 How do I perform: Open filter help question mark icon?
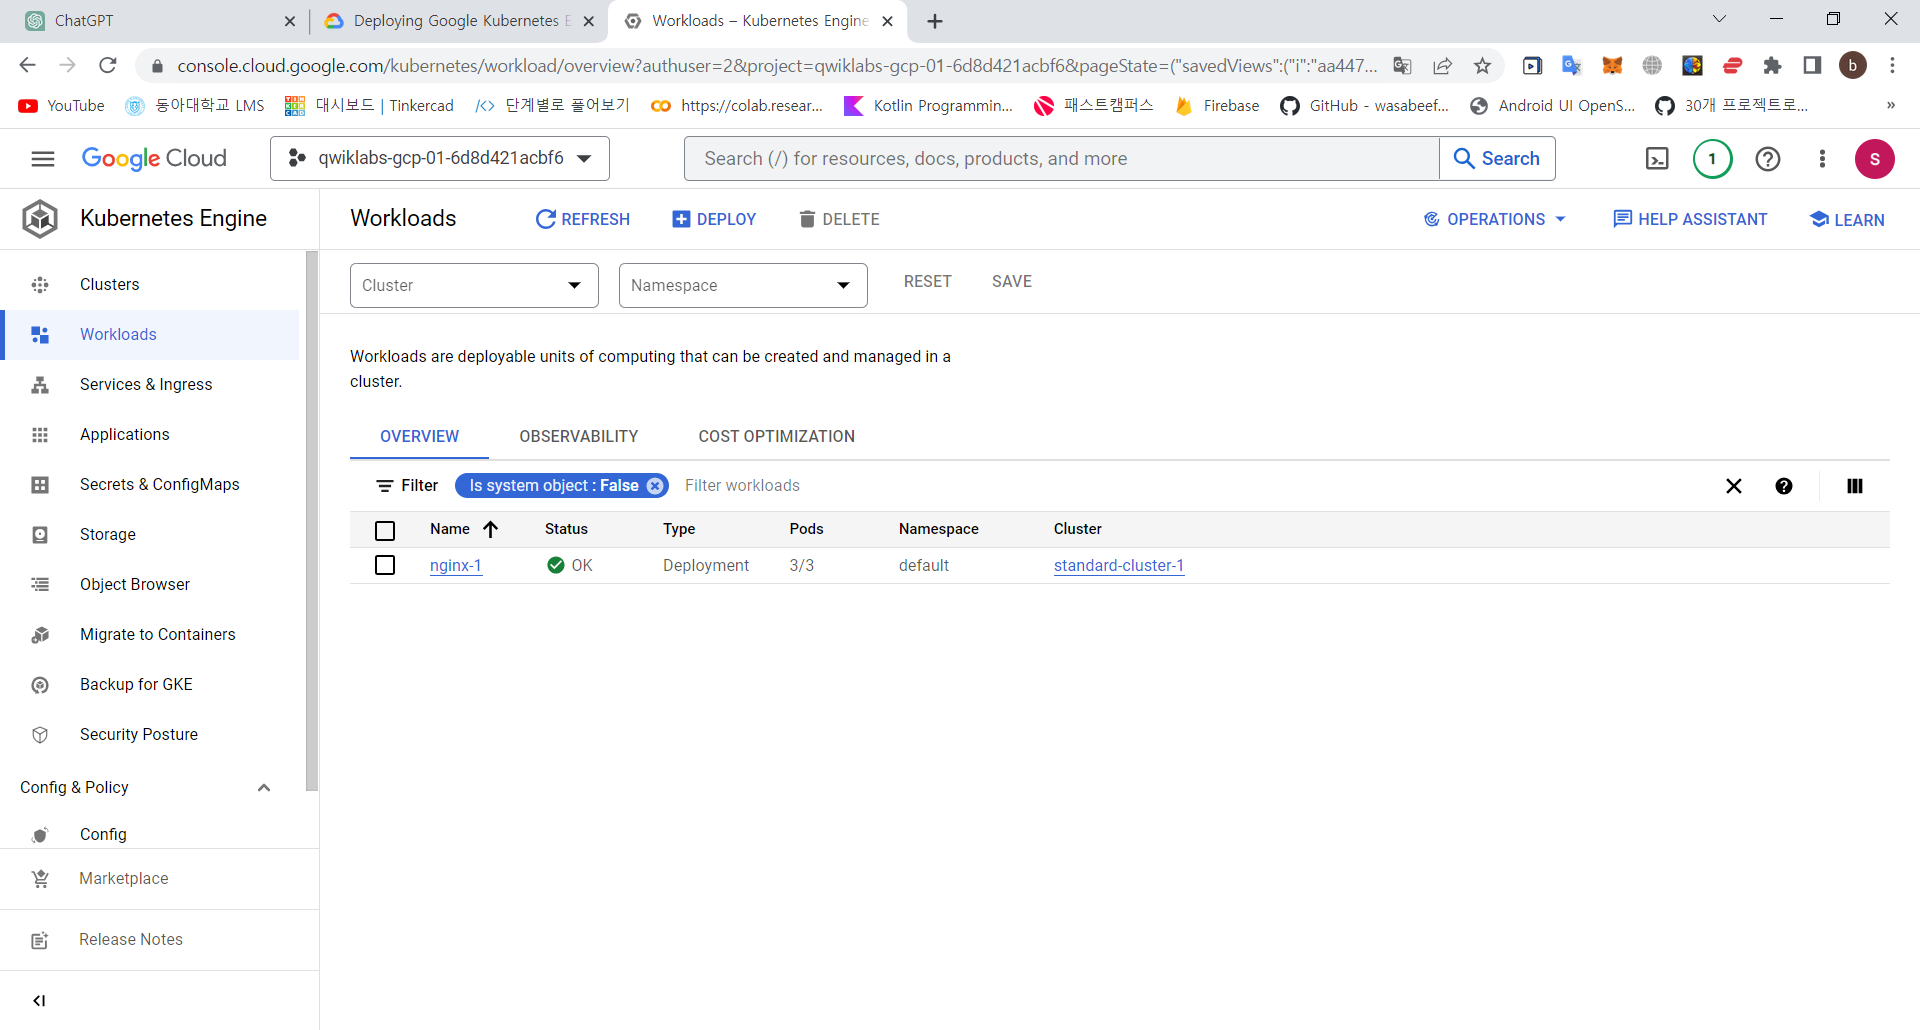[x=1784, y=486]
